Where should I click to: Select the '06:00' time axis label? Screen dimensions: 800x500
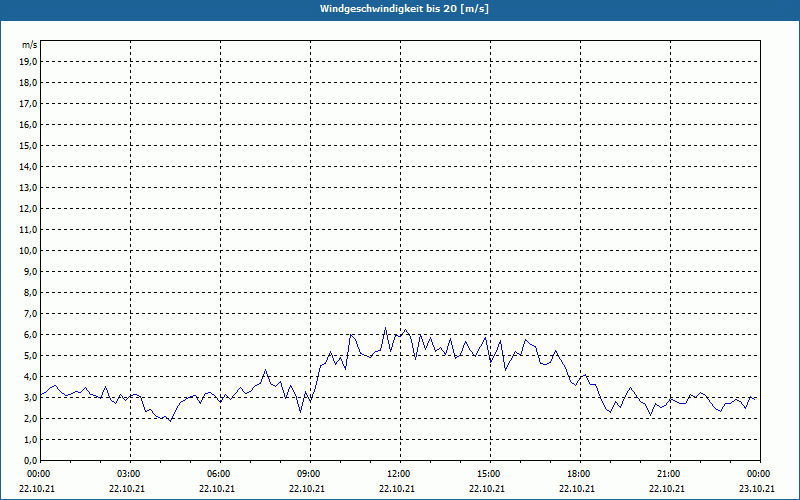tap(220, 474)
